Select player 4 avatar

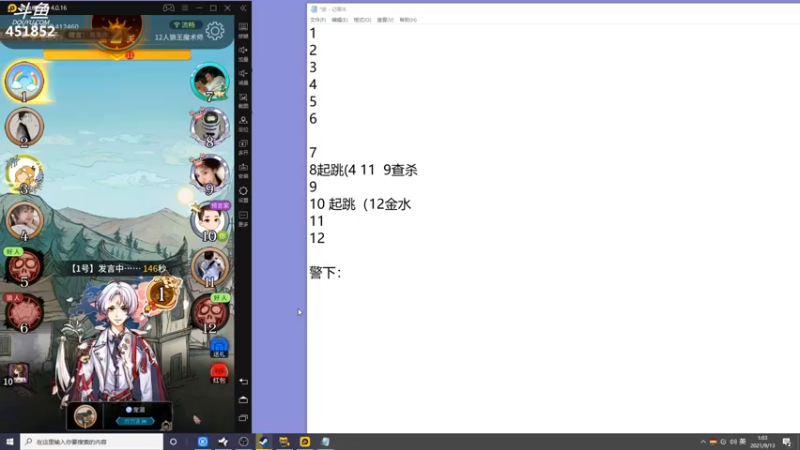coord(24,220)
